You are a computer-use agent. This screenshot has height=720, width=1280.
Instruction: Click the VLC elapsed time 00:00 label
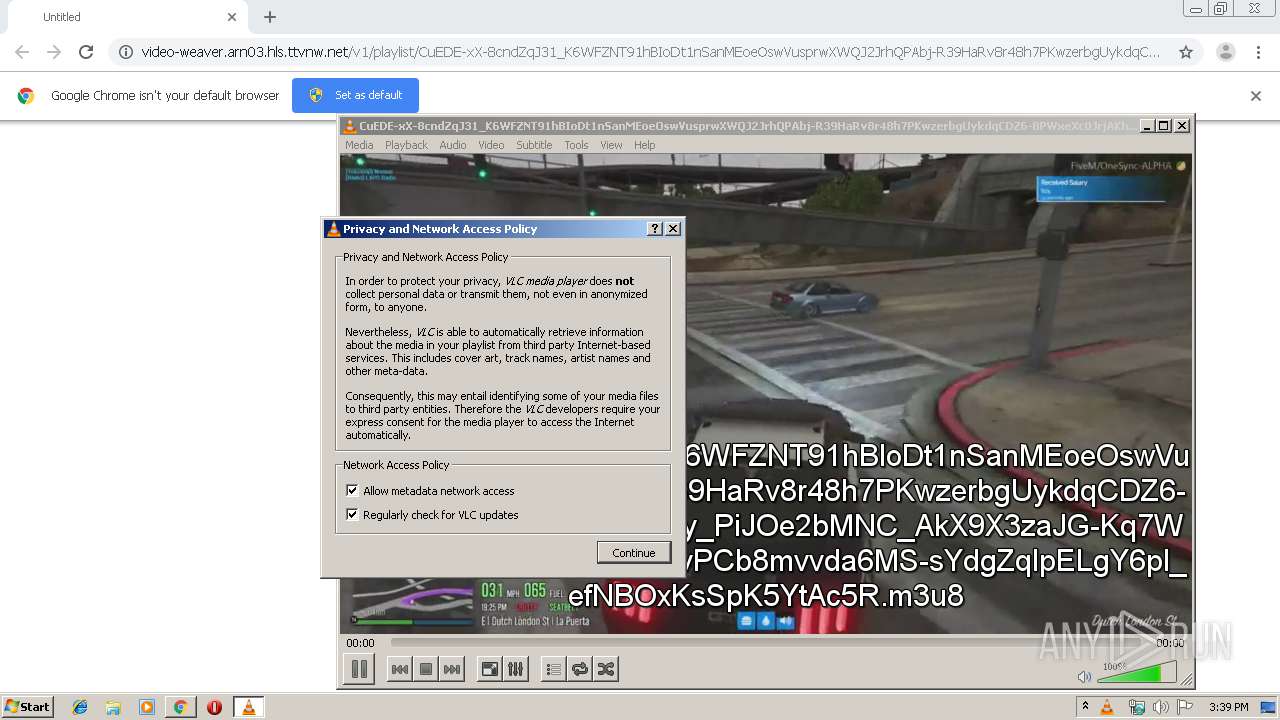360,643
